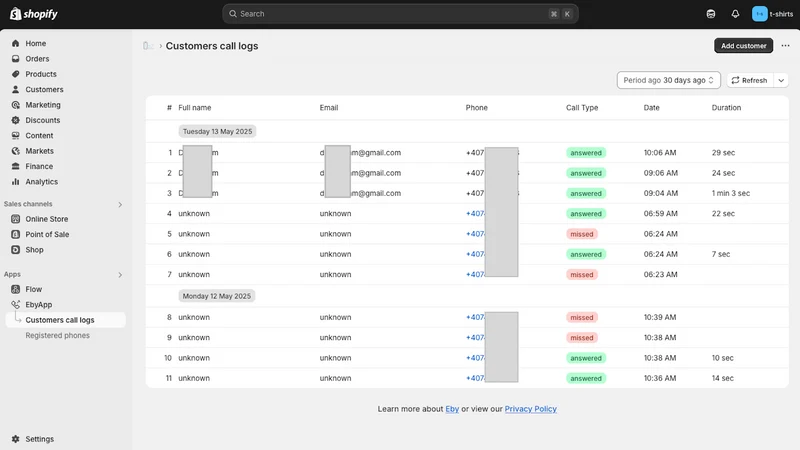Viewport: 800px width, 450px height.
Task: Click the Point of Sale icon
Action: (15, 234)
